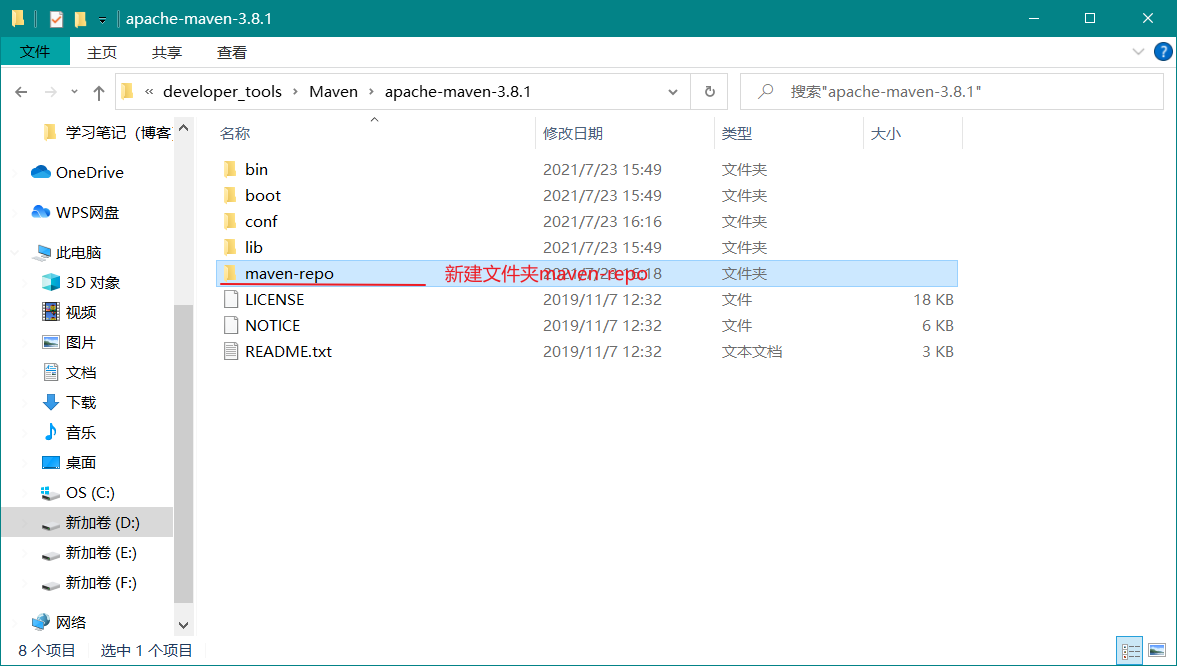Open the 新加卷 (D:) drive
Viewport: 1177px width, 666px height.
[x=102, y=523]
